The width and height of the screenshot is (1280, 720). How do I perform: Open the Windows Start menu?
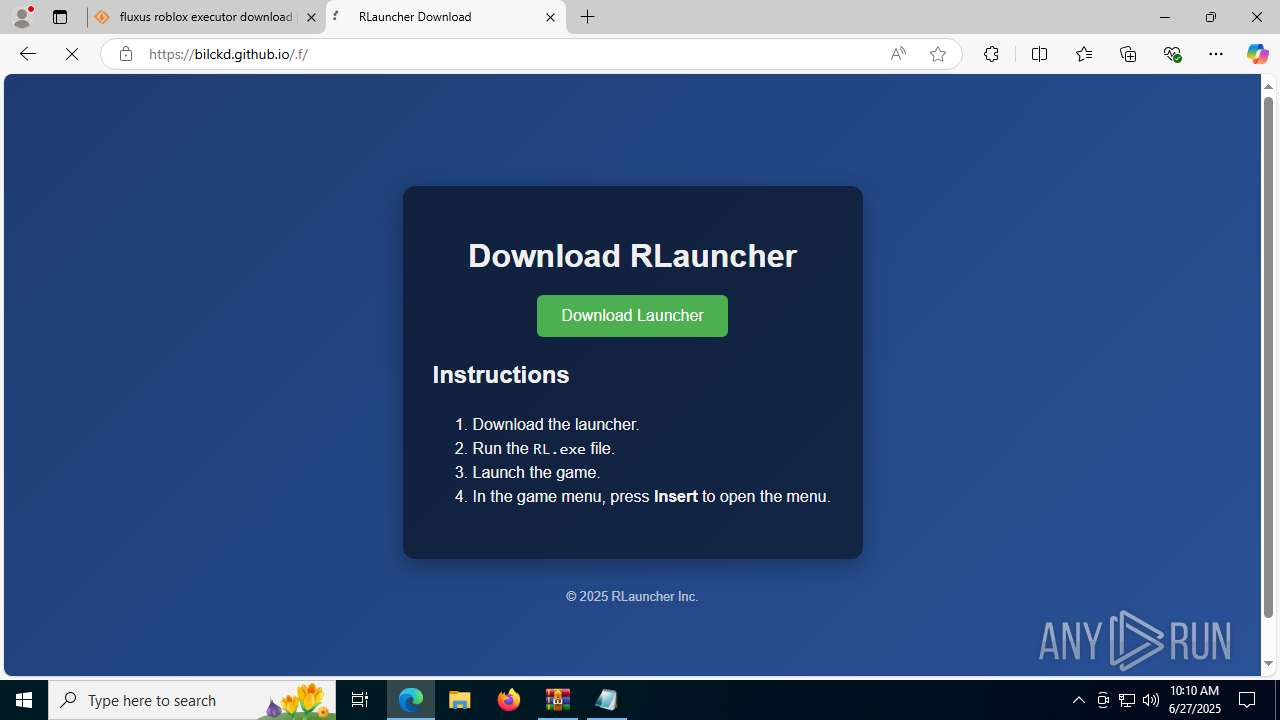click(24, 700)
